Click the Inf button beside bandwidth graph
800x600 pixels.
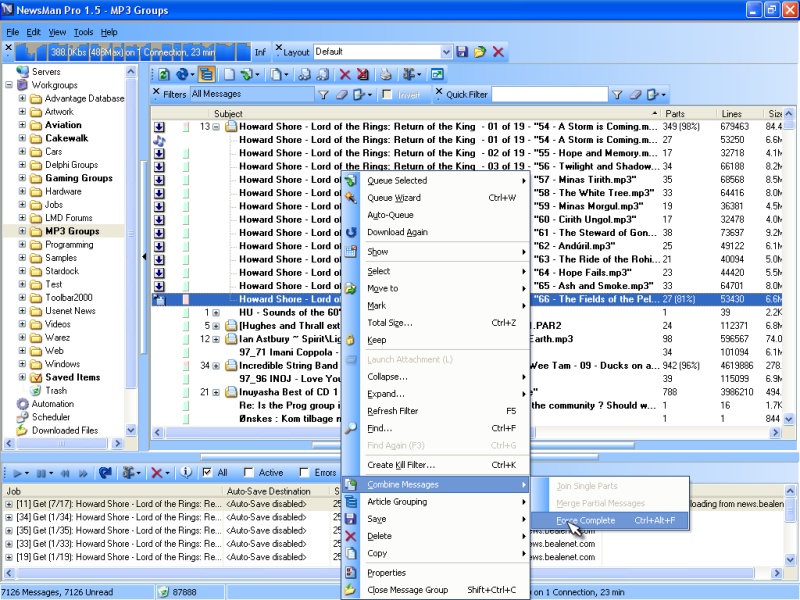(x=260, y=52)
